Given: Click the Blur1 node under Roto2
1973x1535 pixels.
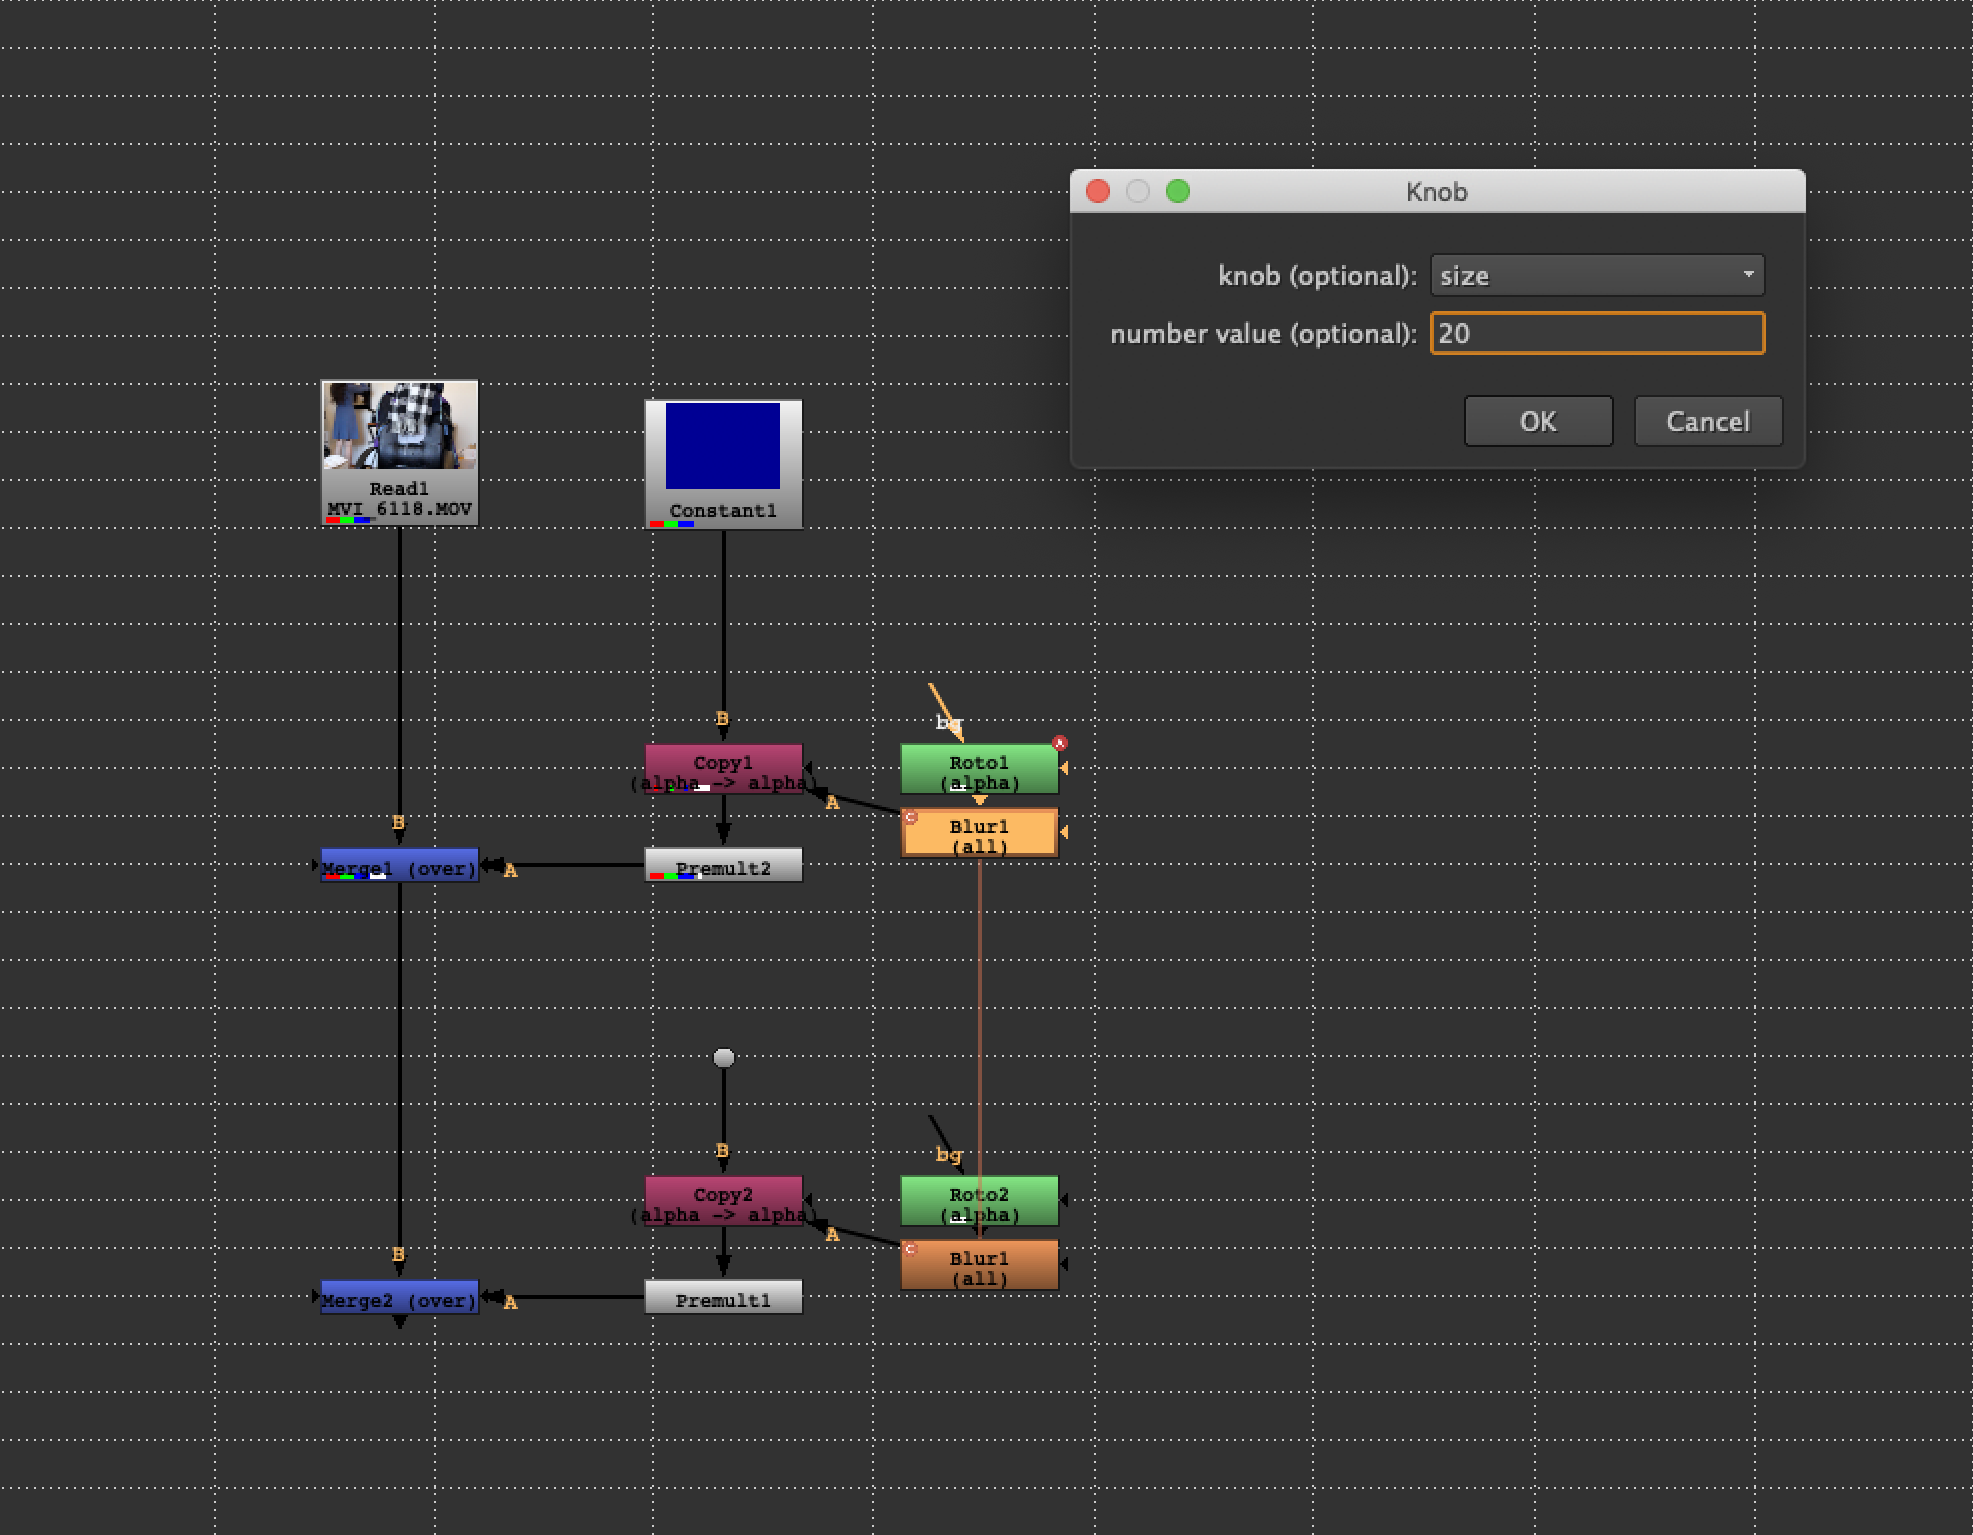Looking at the screenshot, I should click(978, 1266).
